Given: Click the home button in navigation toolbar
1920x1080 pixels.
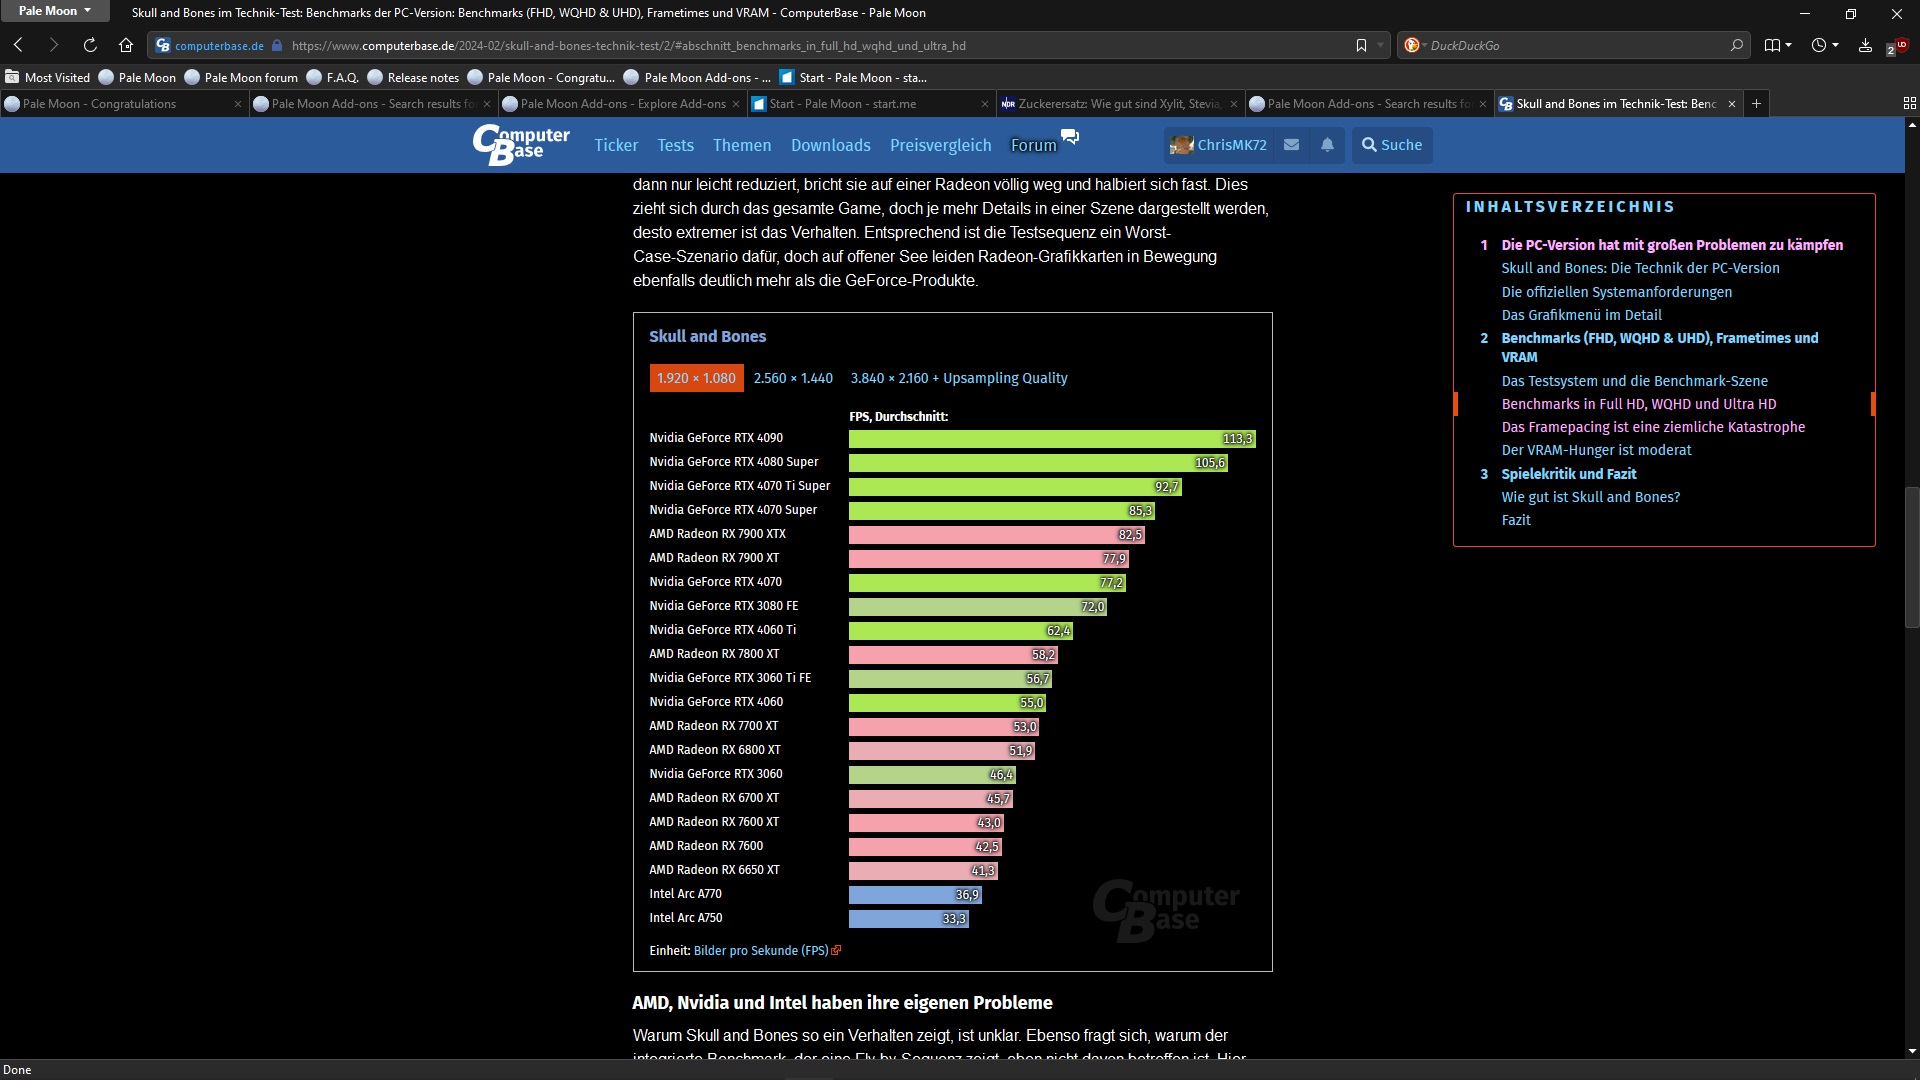Looking at the screenshot, I should [125, 45].
